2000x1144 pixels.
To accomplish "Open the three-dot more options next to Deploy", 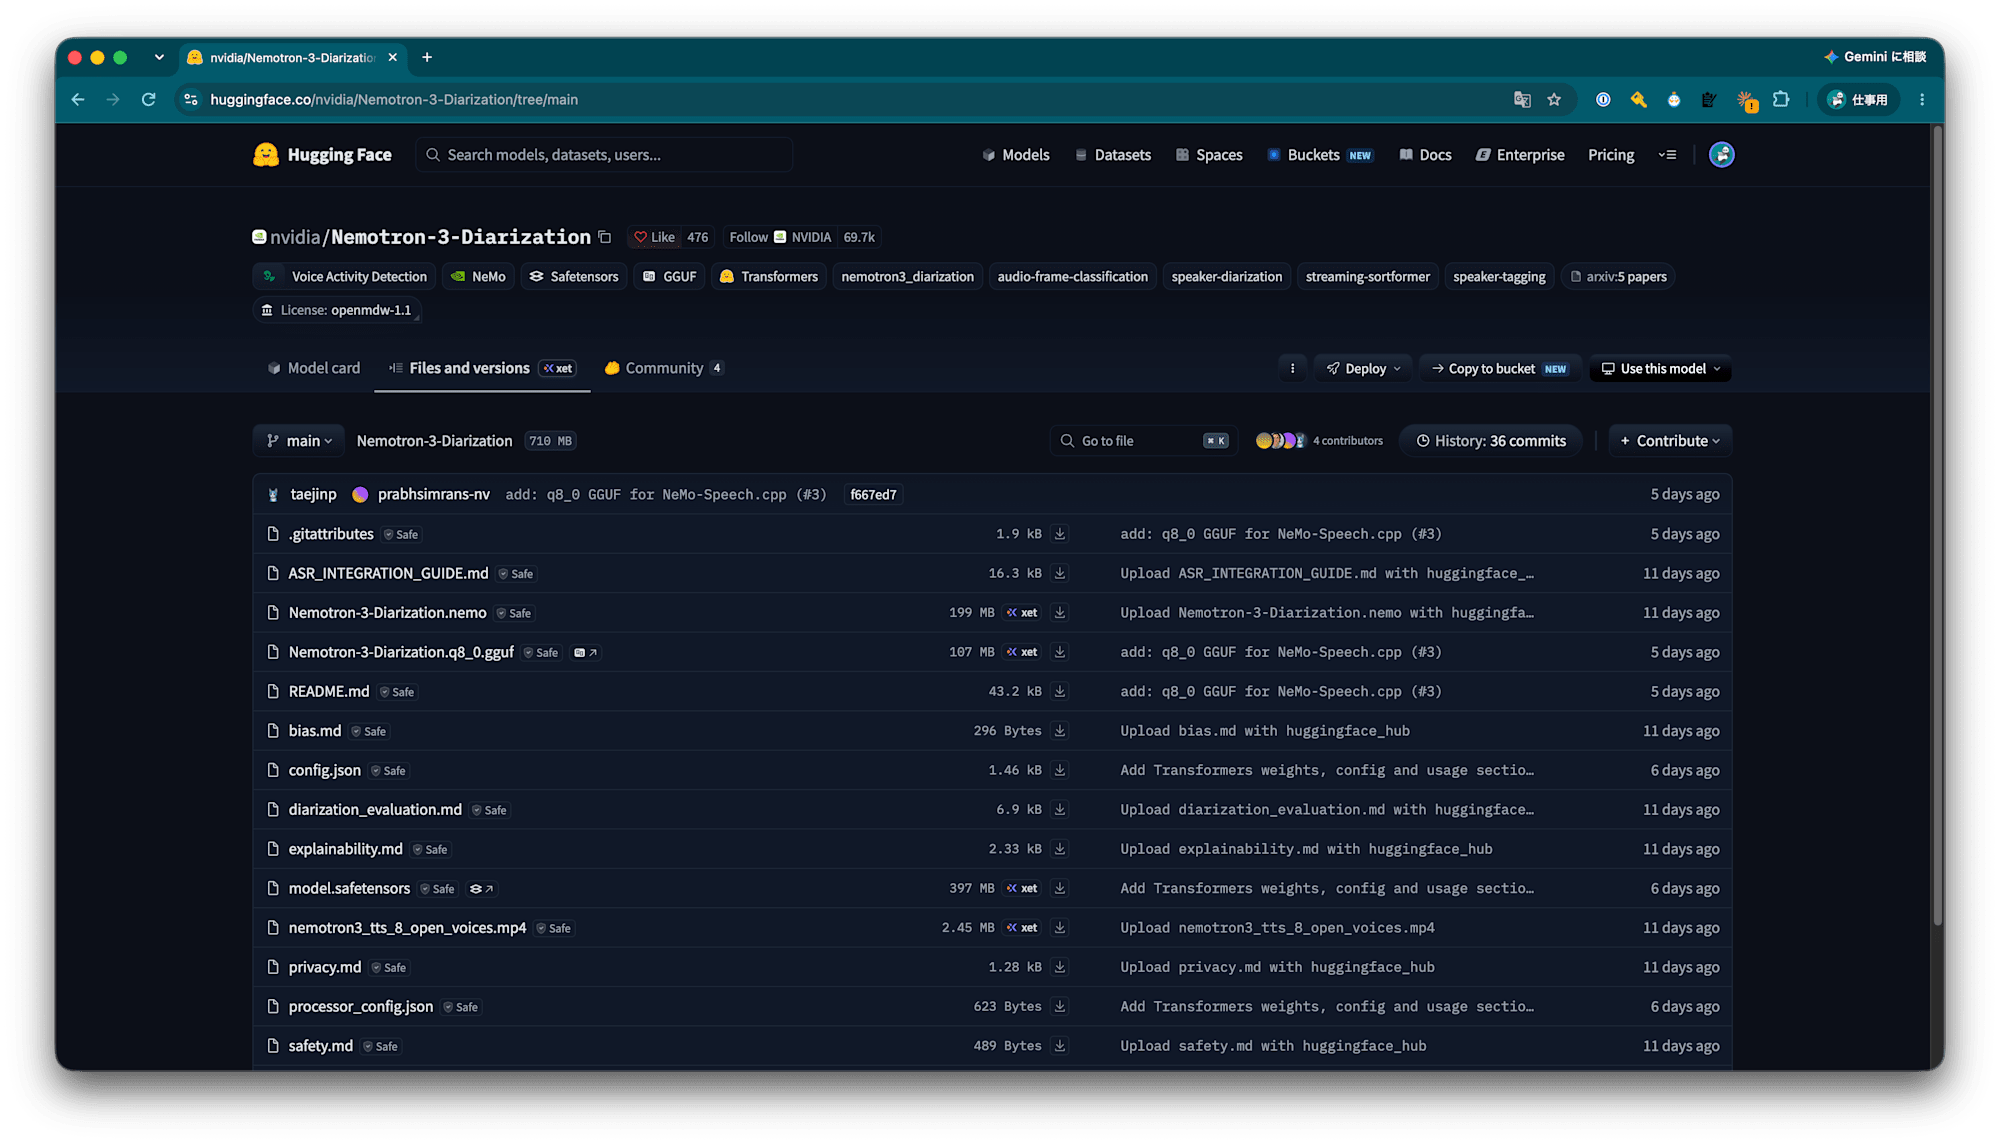I will [1292, 369].
